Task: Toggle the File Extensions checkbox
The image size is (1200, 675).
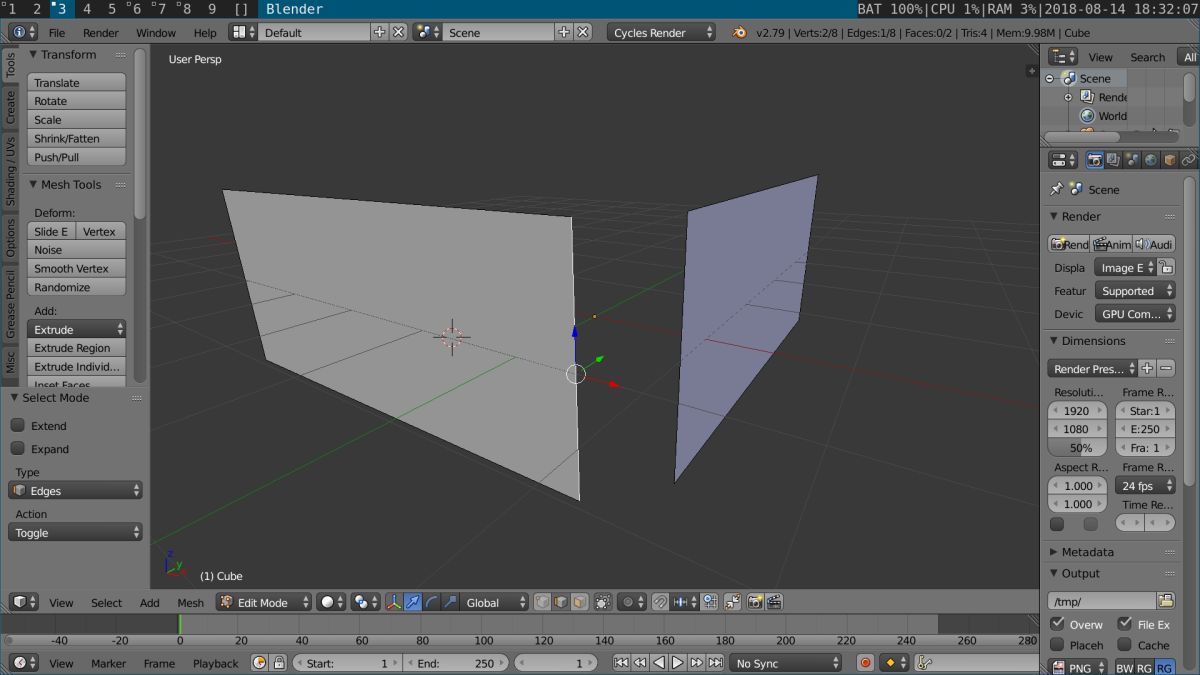Action: tap(1125, 623)
